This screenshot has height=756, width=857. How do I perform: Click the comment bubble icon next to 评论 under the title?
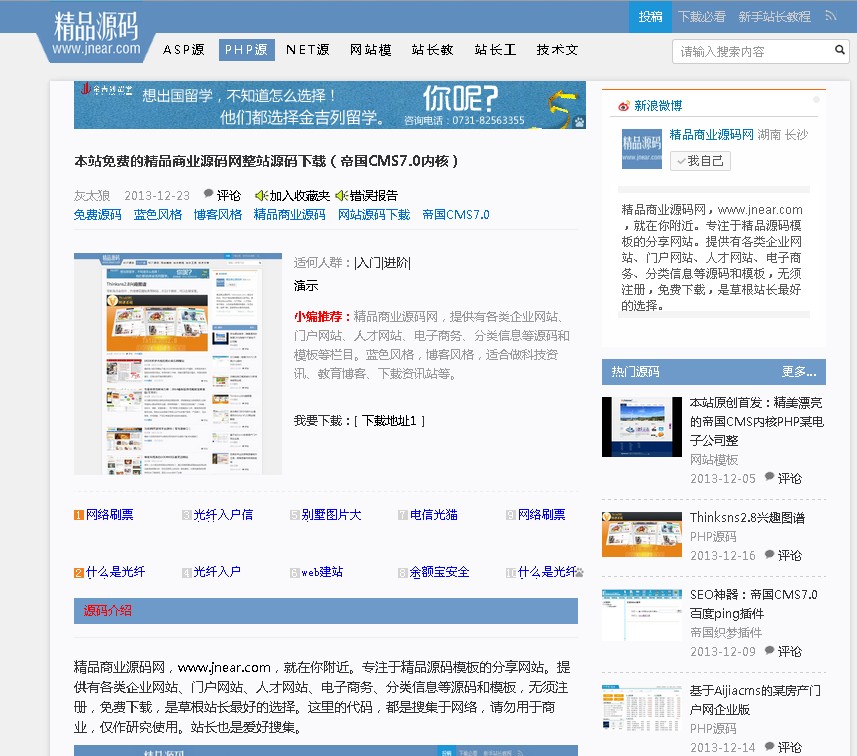(208, 194)
